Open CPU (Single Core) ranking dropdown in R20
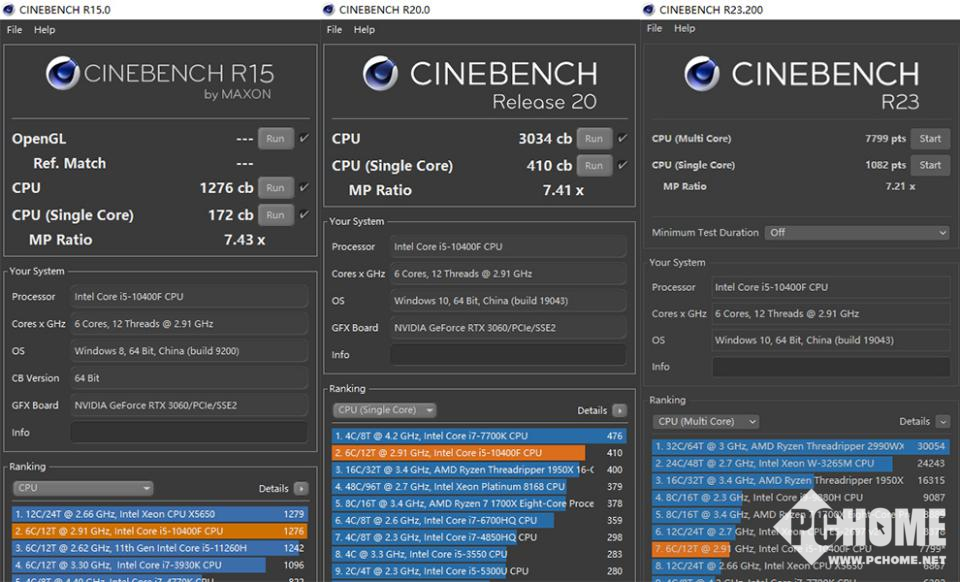 pos(384,410)
